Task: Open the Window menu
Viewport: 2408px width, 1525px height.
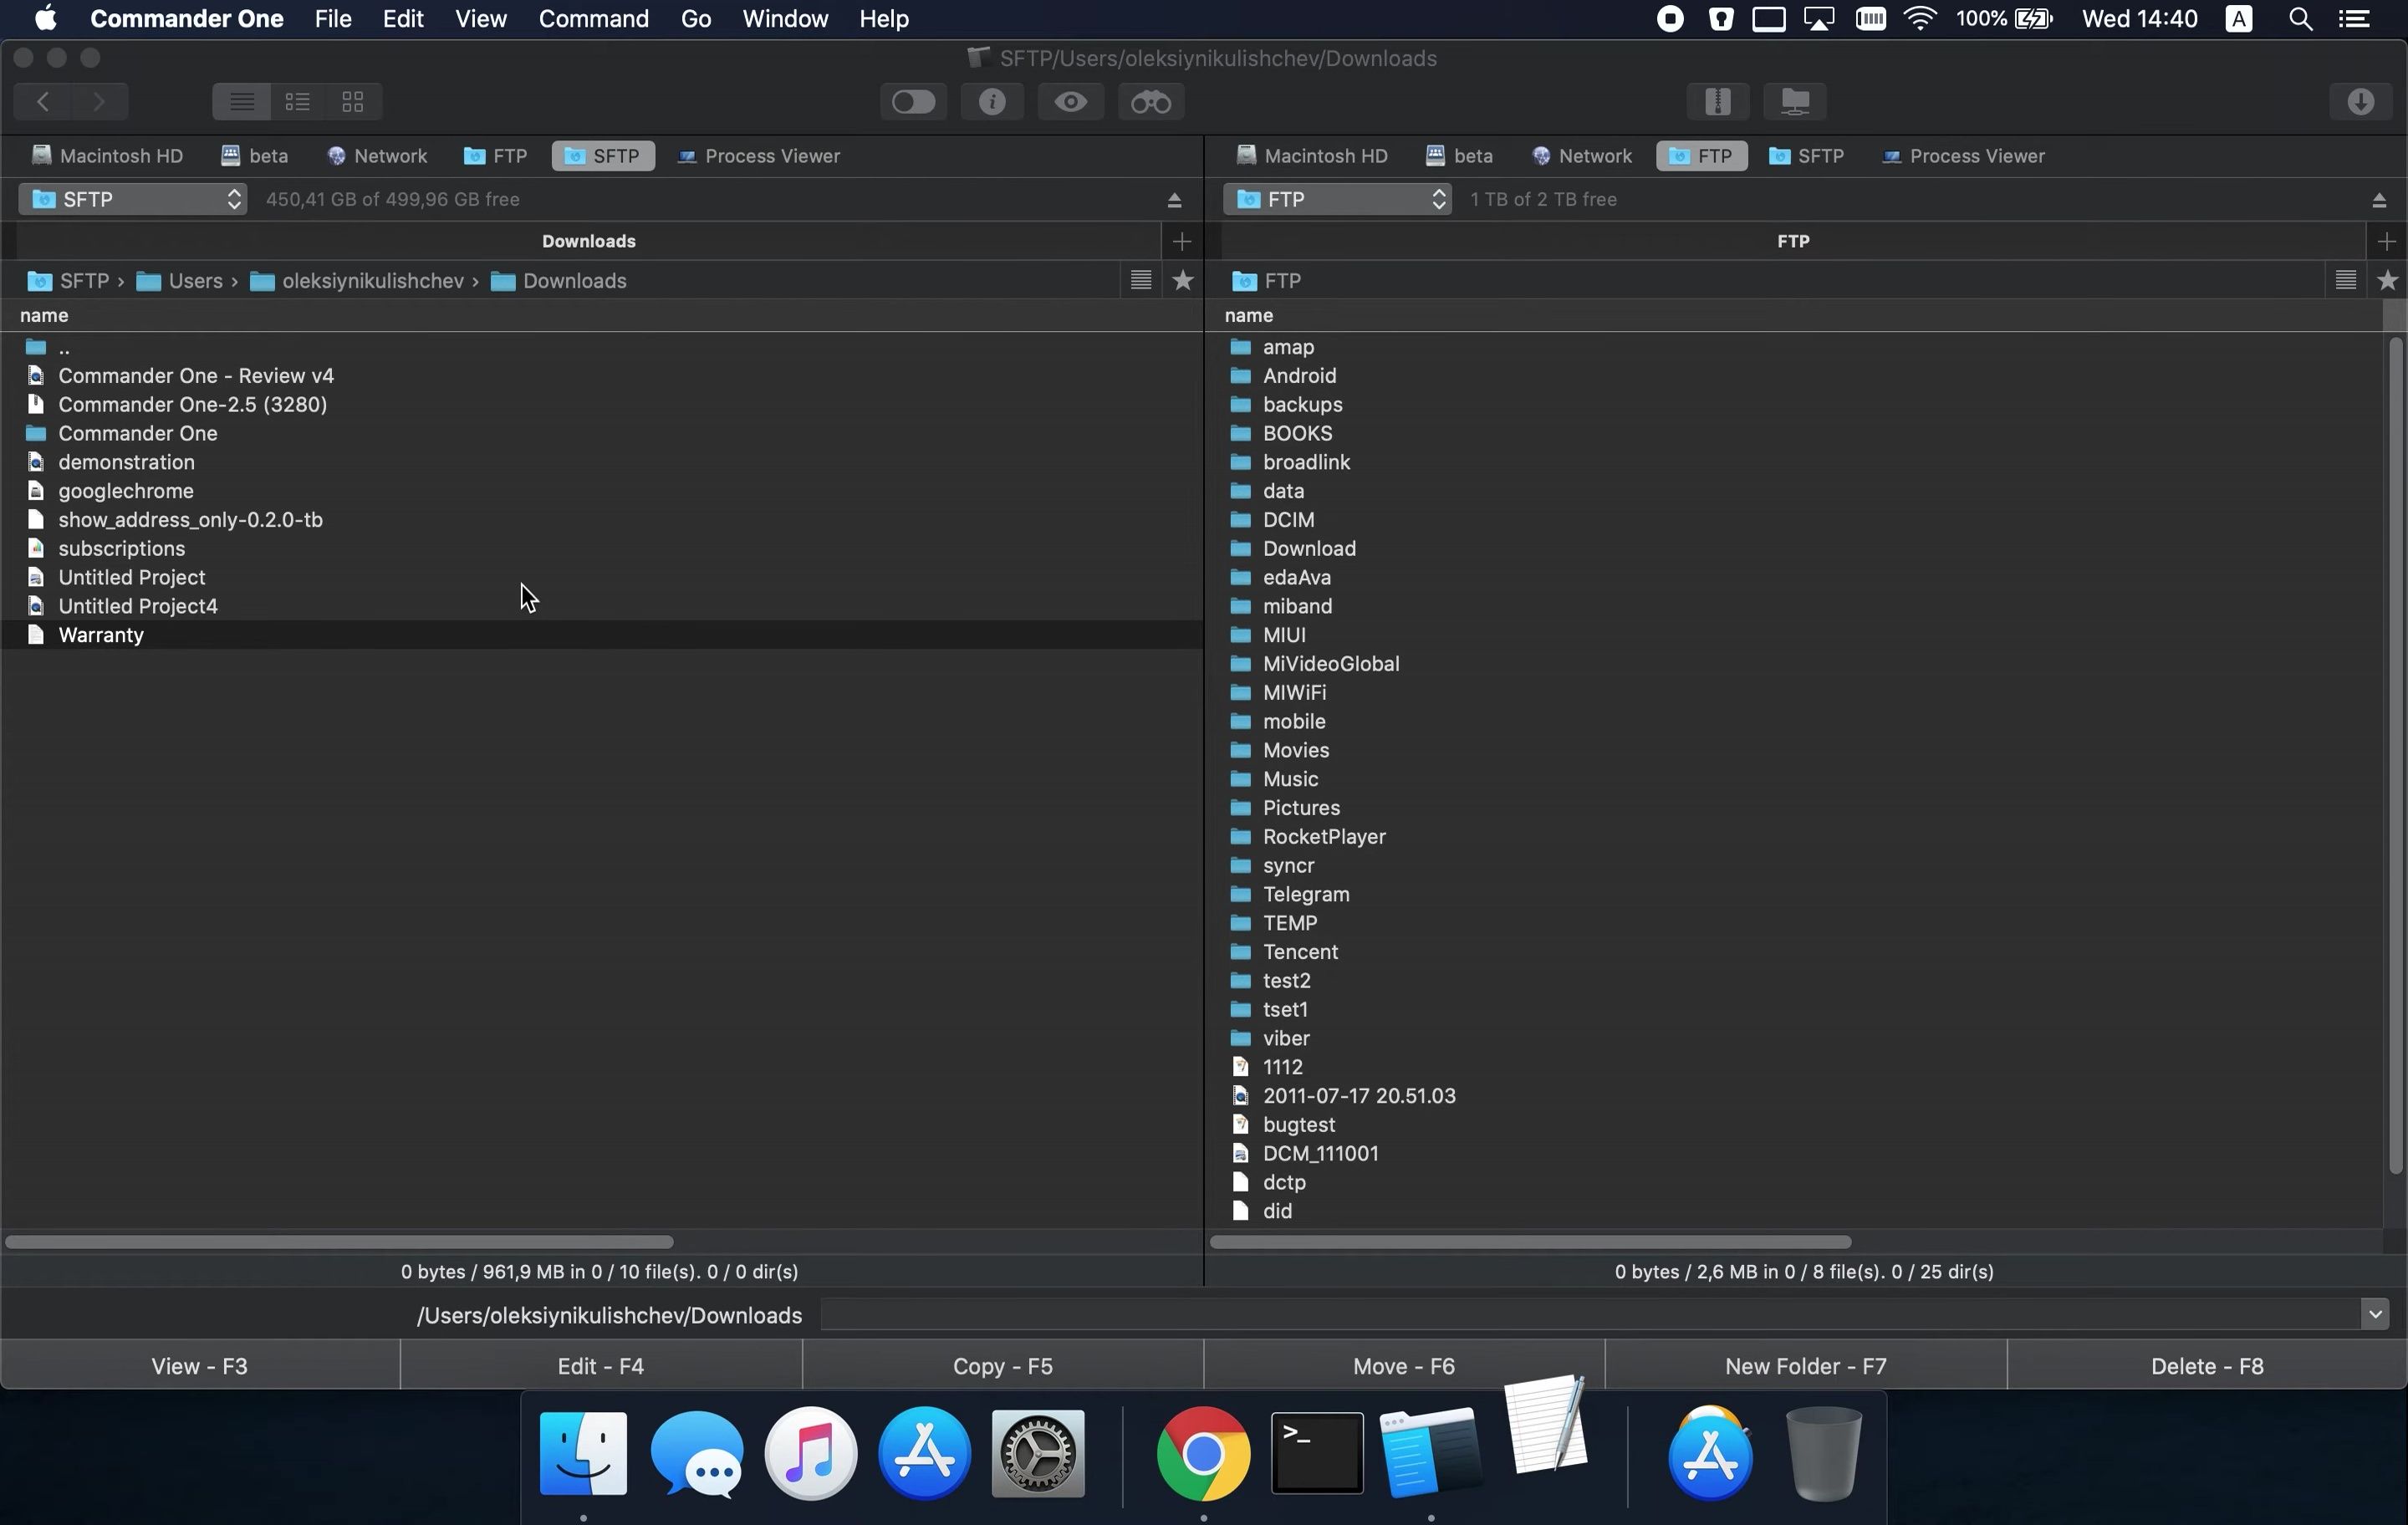Action: coord(785,19)
